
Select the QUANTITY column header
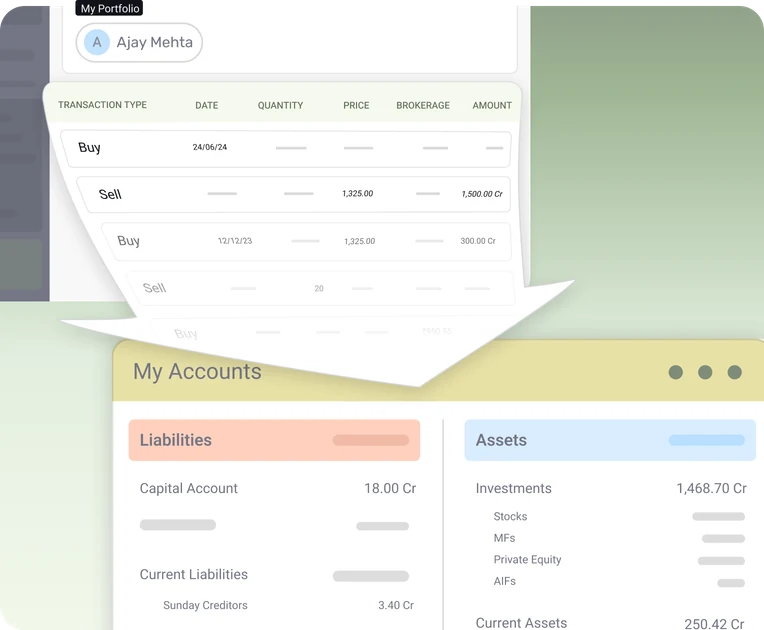(x=280, y=105)
